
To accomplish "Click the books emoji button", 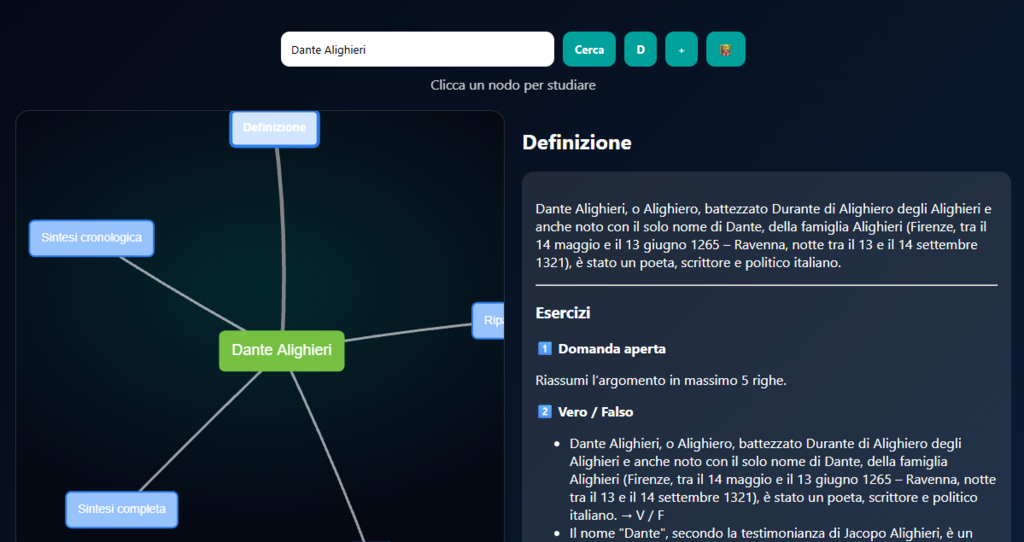I will (725, 49).
